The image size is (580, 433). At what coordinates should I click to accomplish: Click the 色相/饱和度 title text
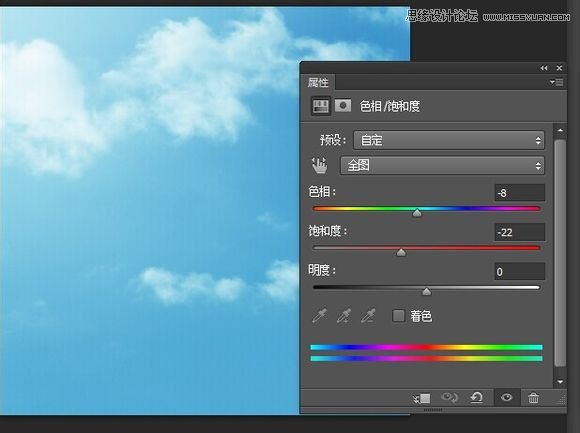[390, 106]
